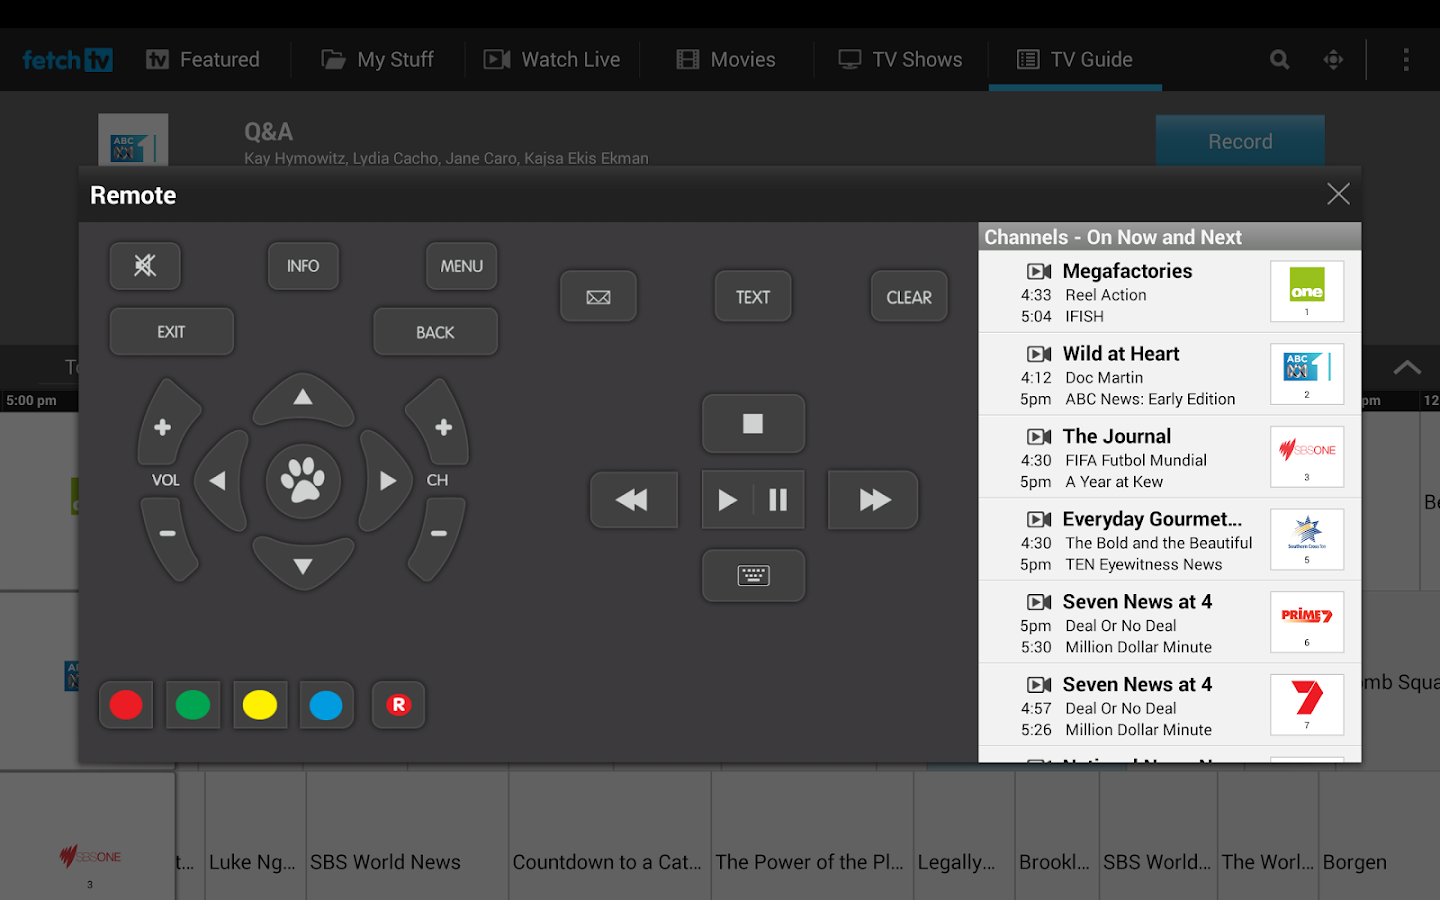Pause playback on the remote
The image size is (1440, 900).
coord(779,500)
